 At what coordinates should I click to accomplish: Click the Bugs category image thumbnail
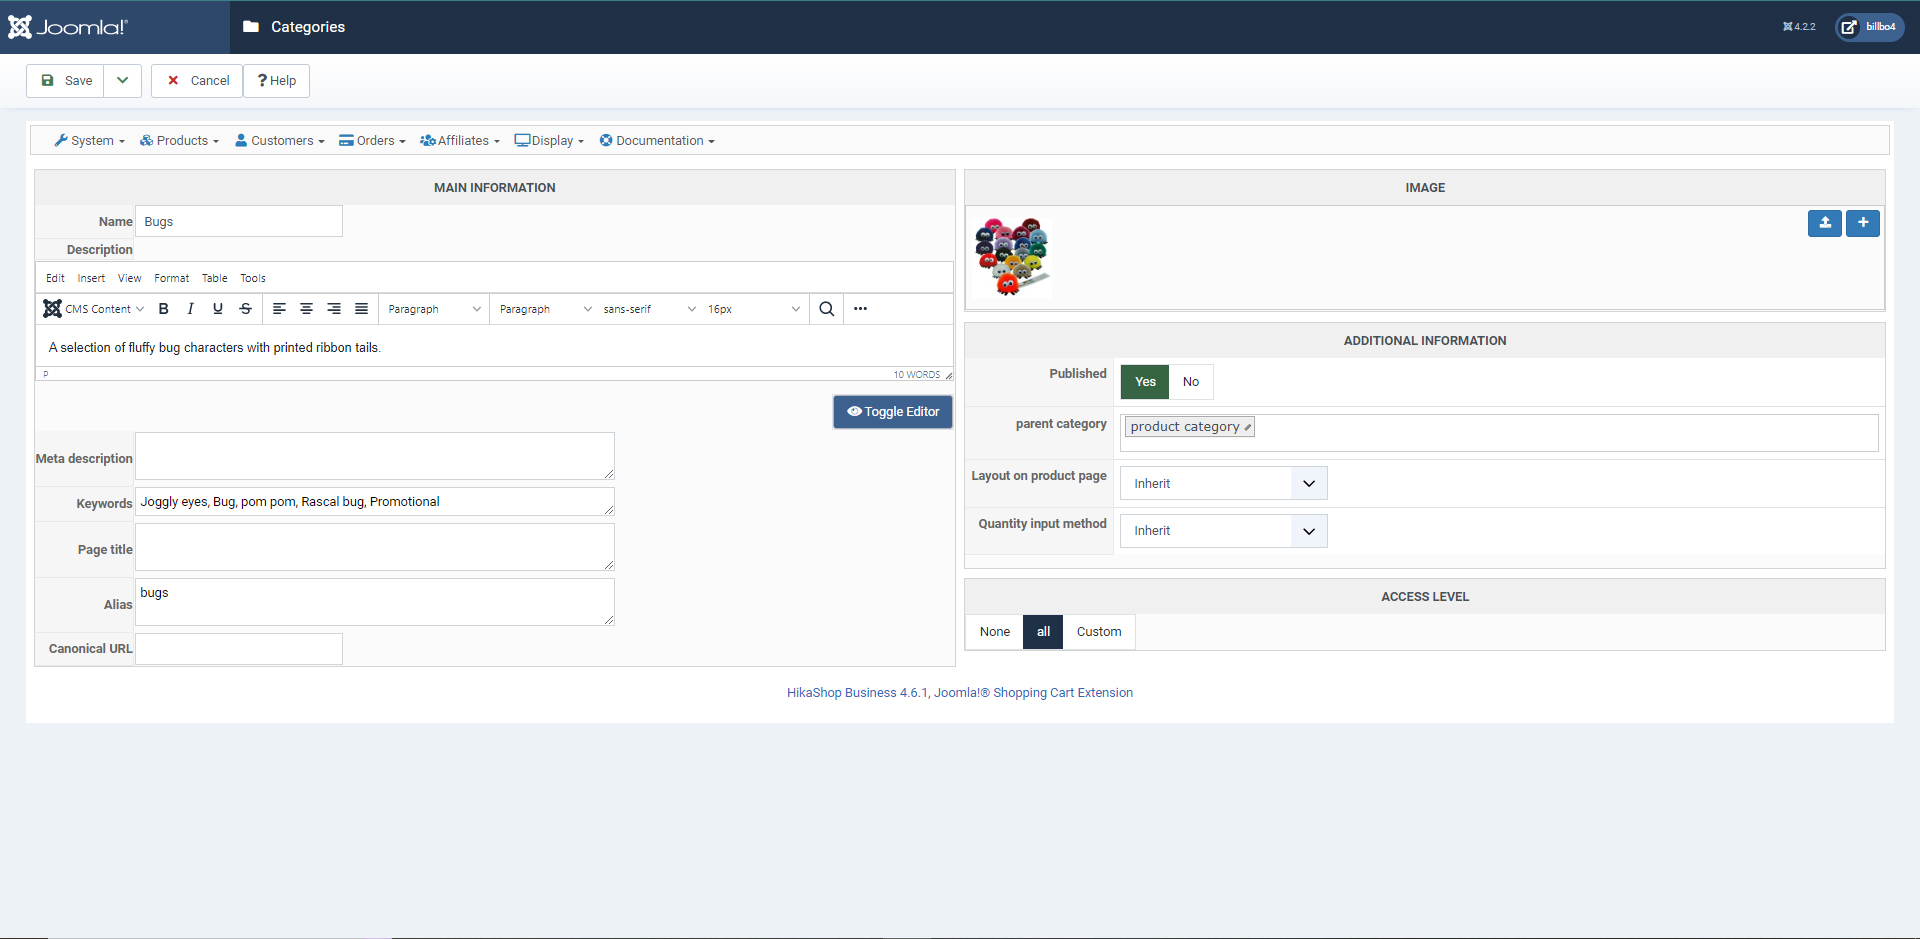coord(1011,257)
